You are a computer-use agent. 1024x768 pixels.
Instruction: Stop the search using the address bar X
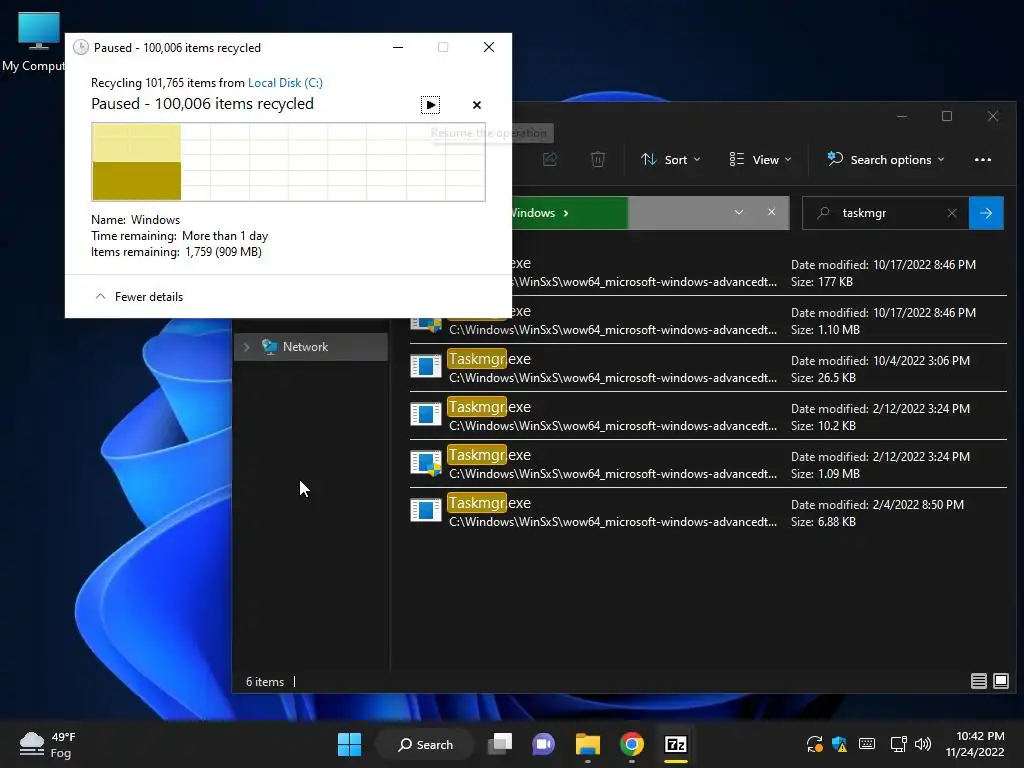coord(771,213)
